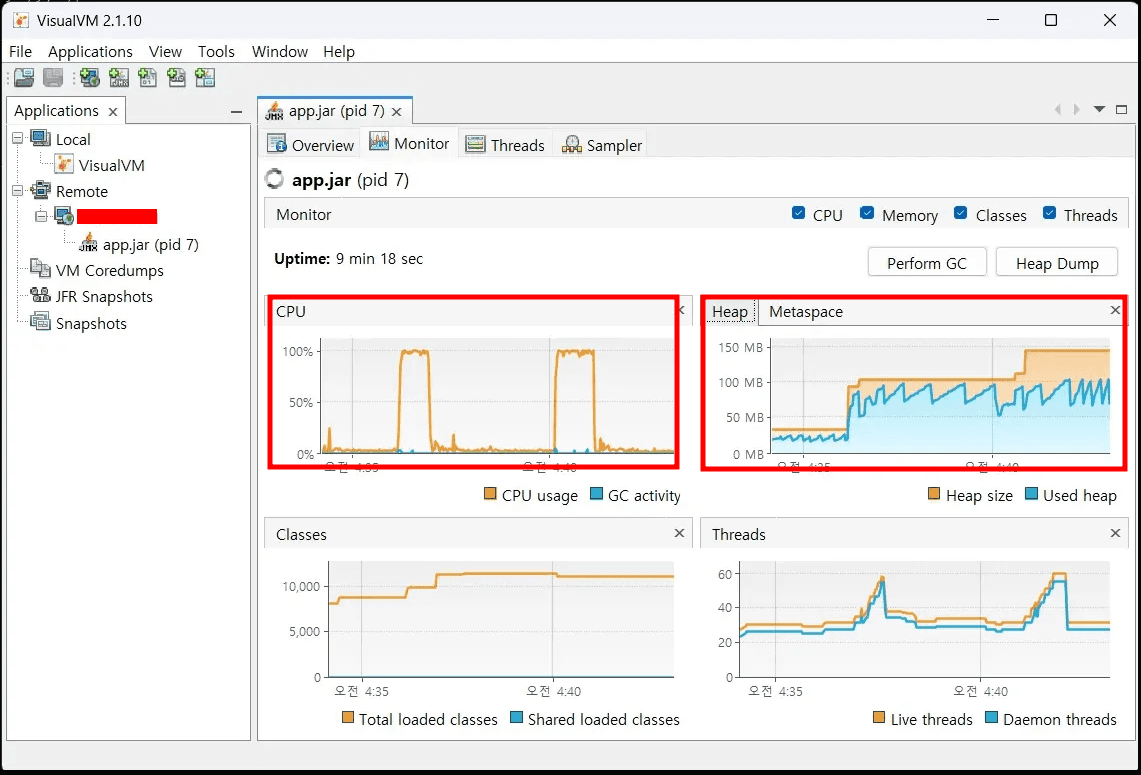This screenshot has width=1141, height=775.
Task: Select JFR Snapshots node icon
Action: 40,297
